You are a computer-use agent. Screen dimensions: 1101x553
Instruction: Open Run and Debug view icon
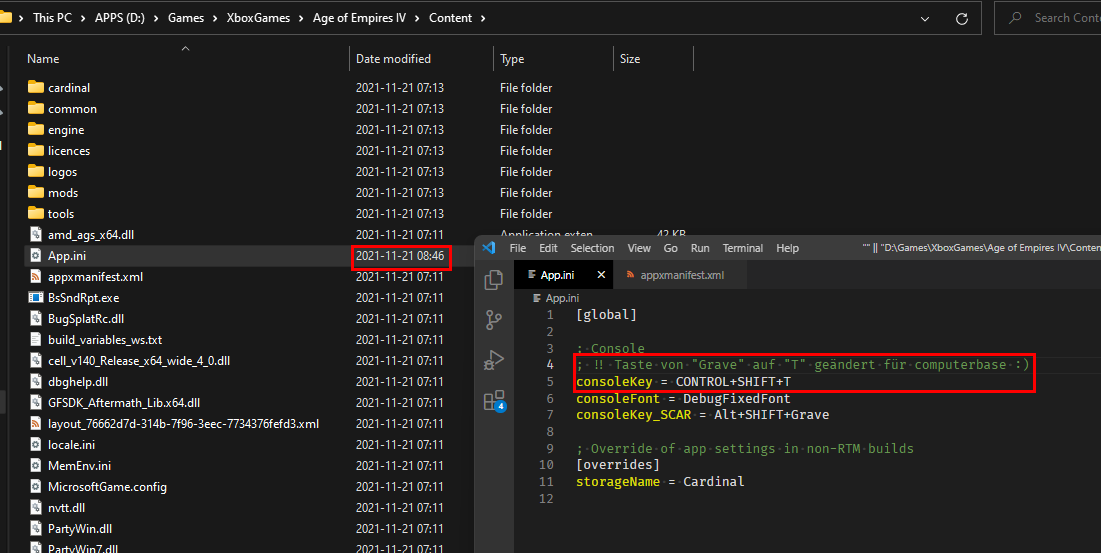(494, 360)
